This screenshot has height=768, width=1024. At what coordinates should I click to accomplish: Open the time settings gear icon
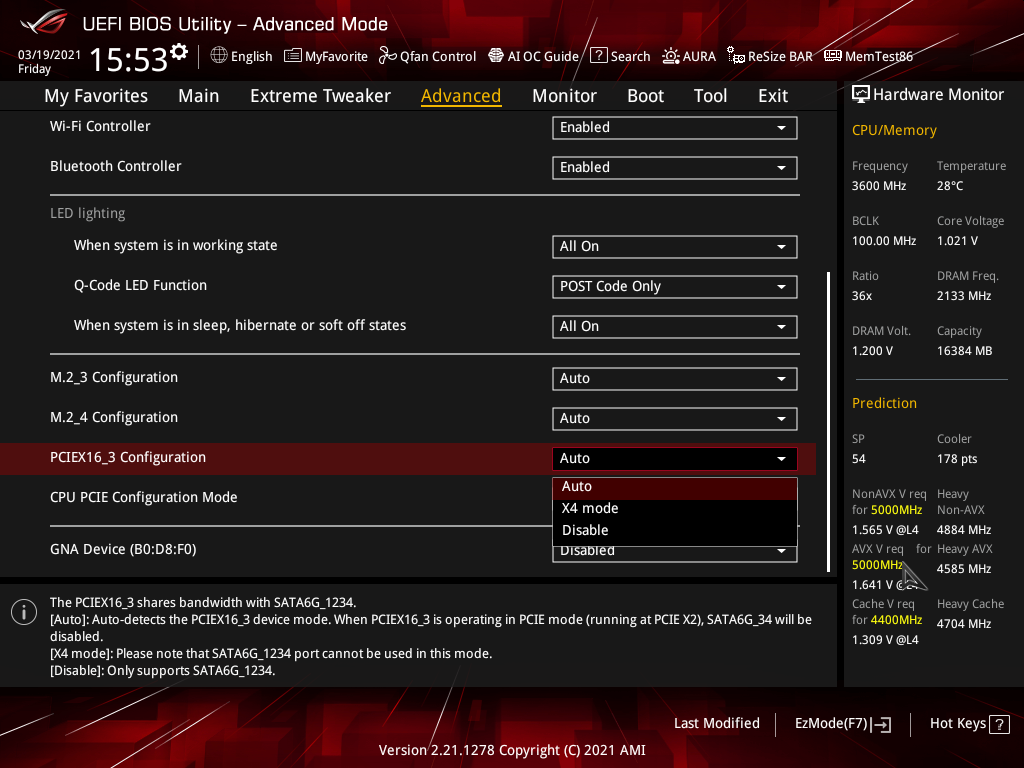pyautogui.click(x=179, y=52)
